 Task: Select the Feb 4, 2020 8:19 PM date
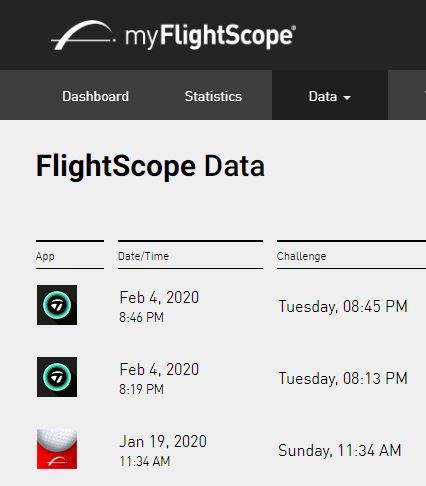click(x=159, y=378)
